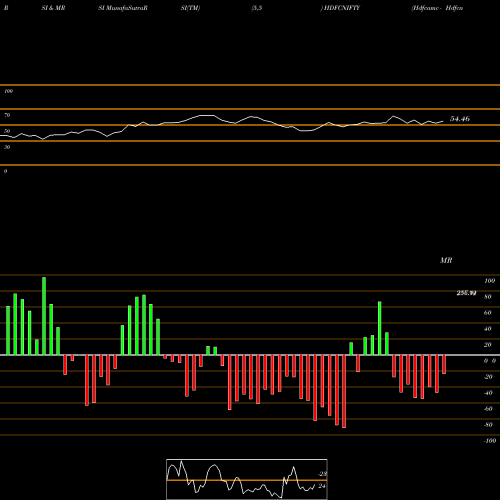Click the '-100' label on MR axis

pos(490,441)
